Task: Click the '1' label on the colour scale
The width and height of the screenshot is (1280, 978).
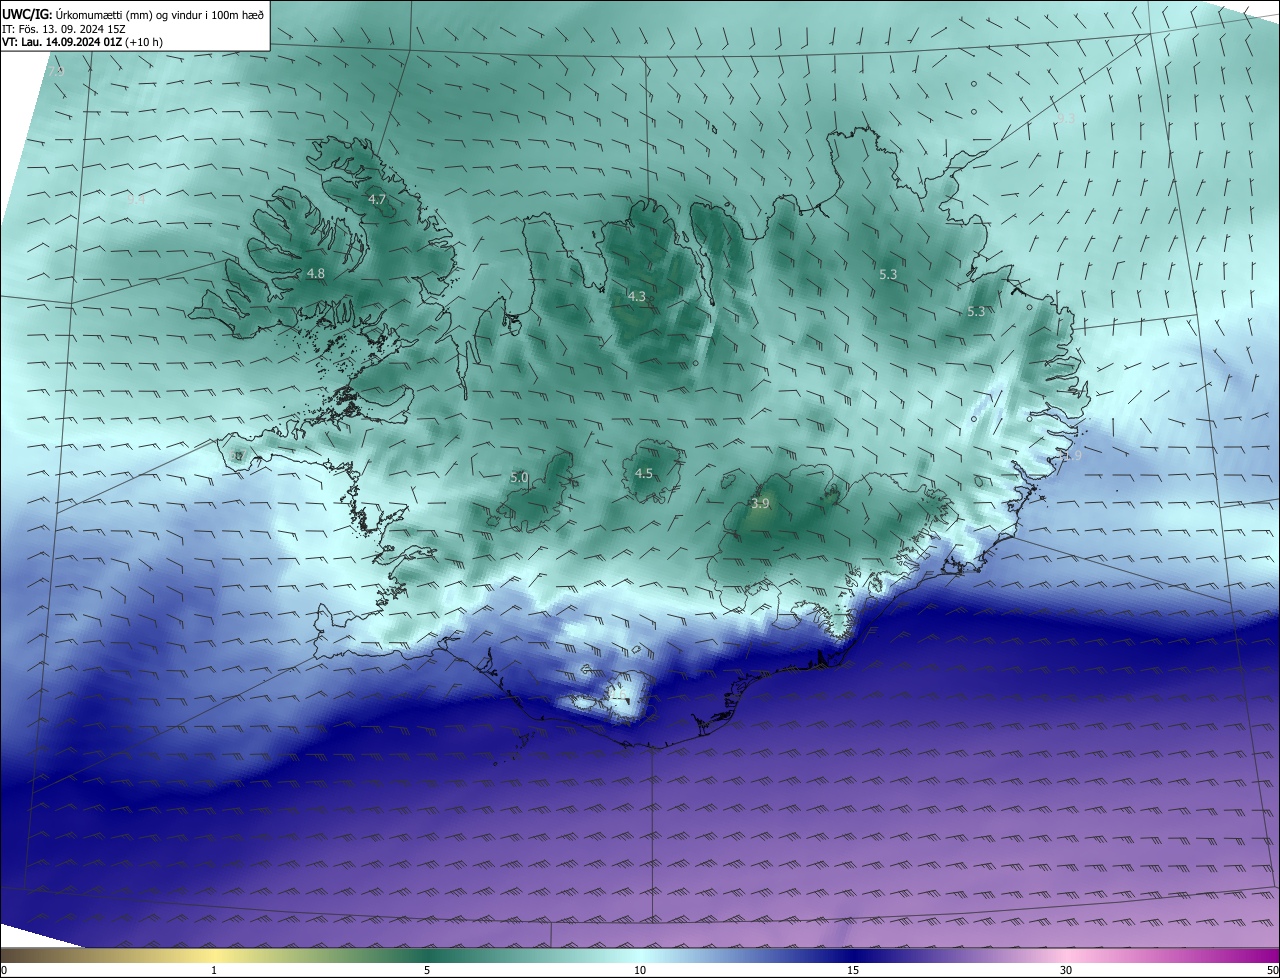Action: pos(214,971)
